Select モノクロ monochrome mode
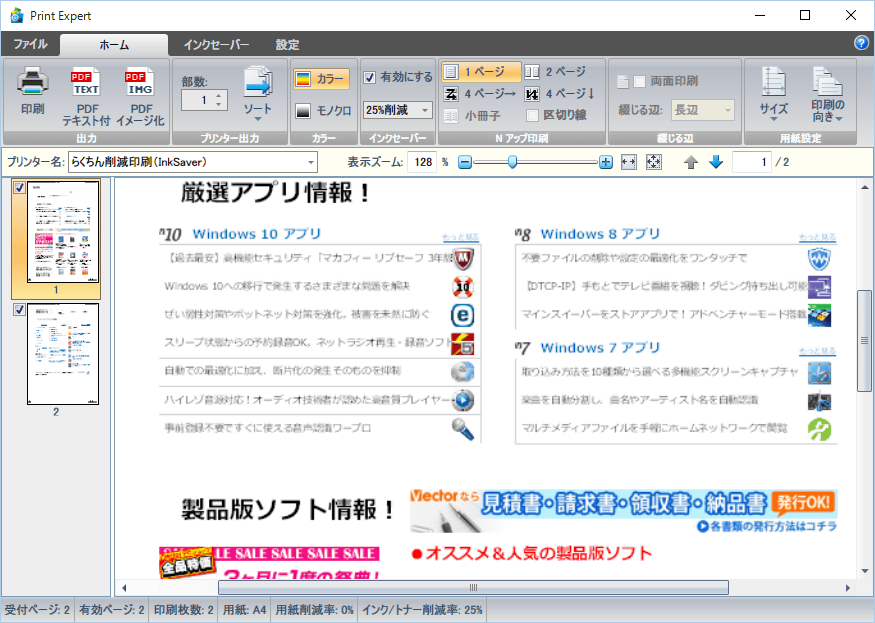This screenshot has height=623, width=875. 323,111
